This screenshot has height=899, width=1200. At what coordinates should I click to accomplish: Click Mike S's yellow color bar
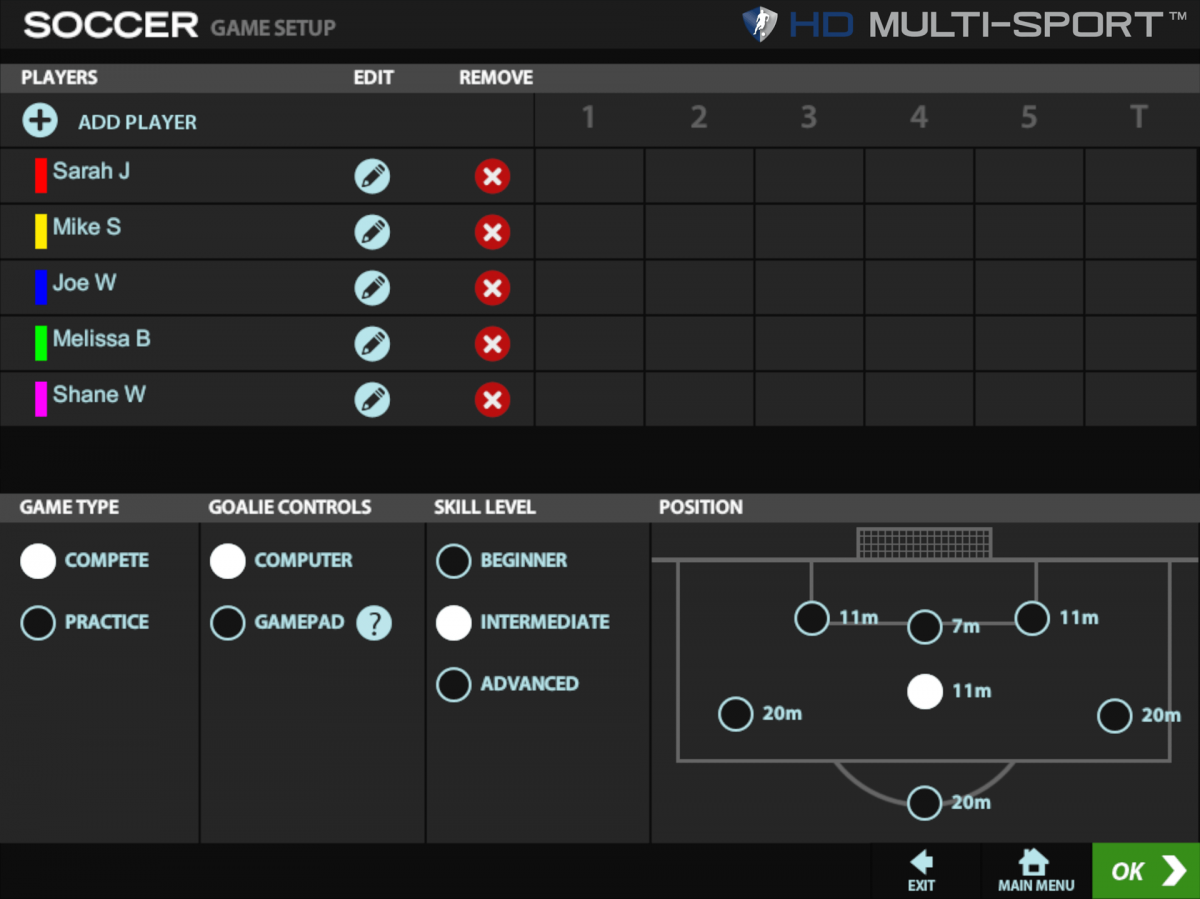41,231
